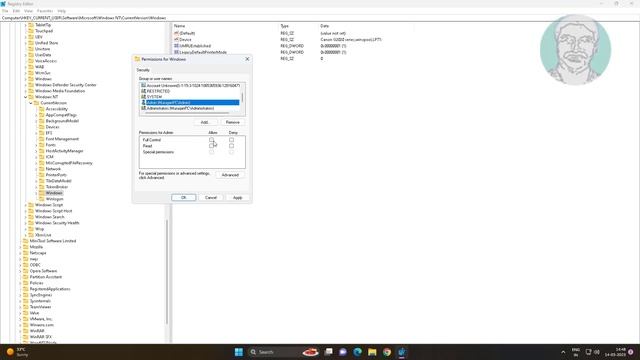Click Allow checkbox for Special permissions
This screenshot has height=360, width=640.
click(x=211, y=152)
